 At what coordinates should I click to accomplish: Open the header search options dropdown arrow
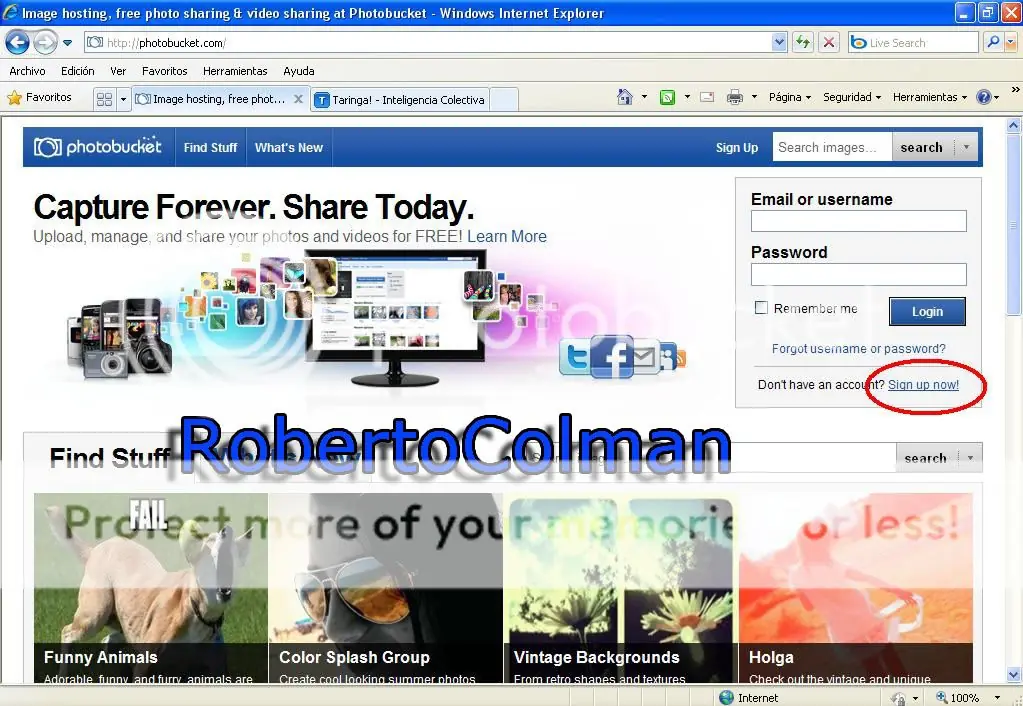[x=966, y=147]
